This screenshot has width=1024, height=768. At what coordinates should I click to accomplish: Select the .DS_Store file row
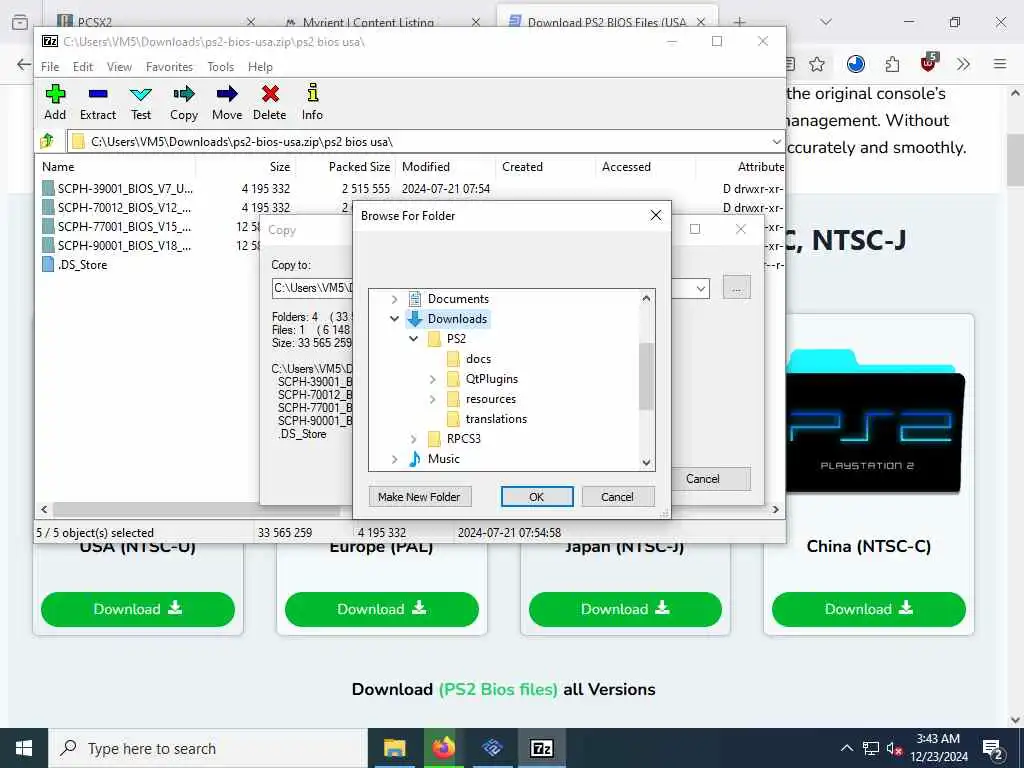74,264
